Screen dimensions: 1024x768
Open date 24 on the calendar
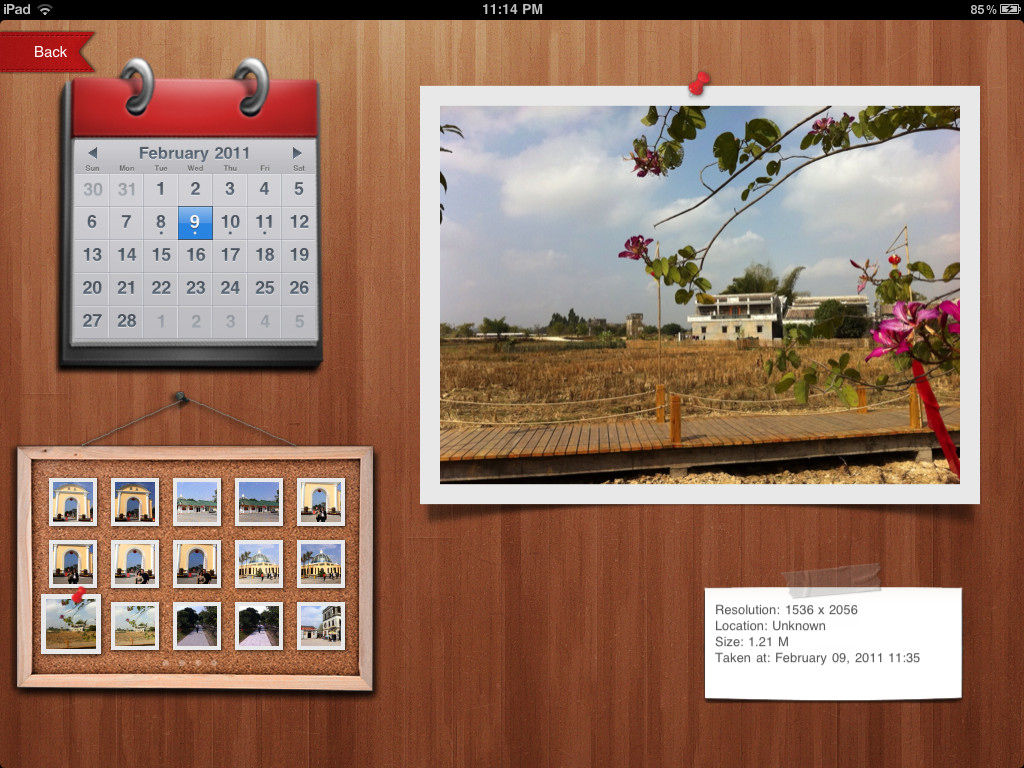(x=230, y=288)
